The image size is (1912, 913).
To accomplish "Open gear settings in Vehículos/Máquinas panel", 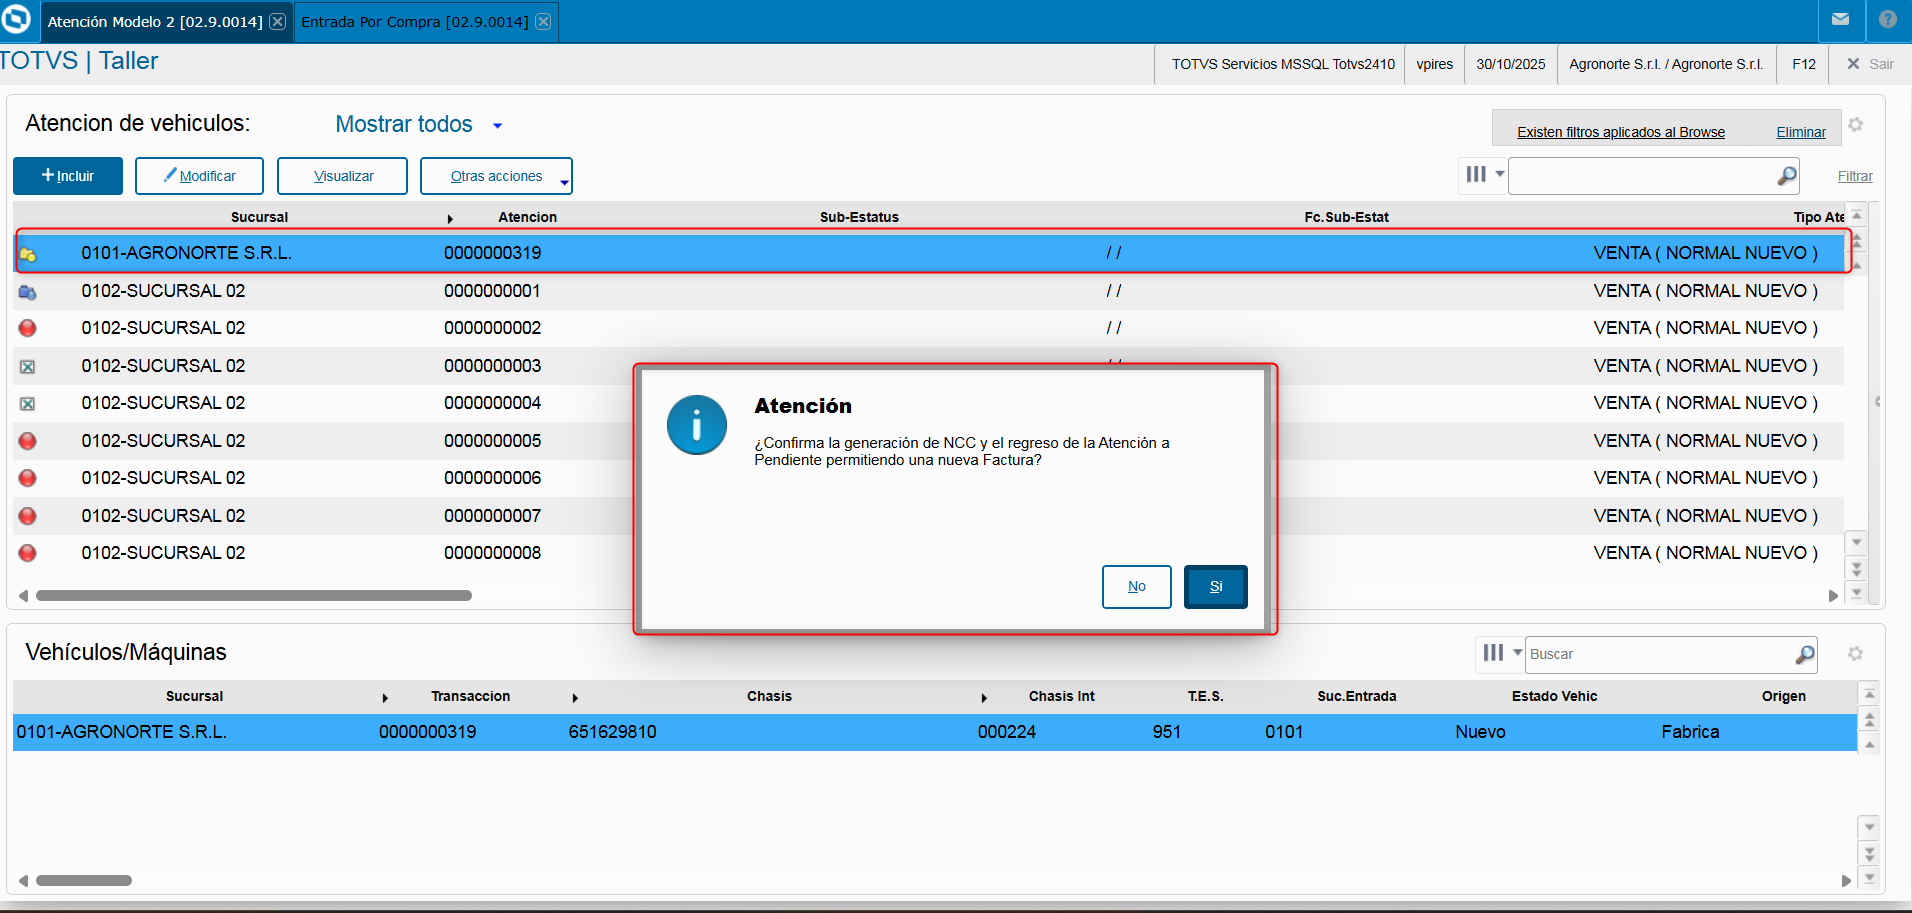I will [x=1855, y=653].
